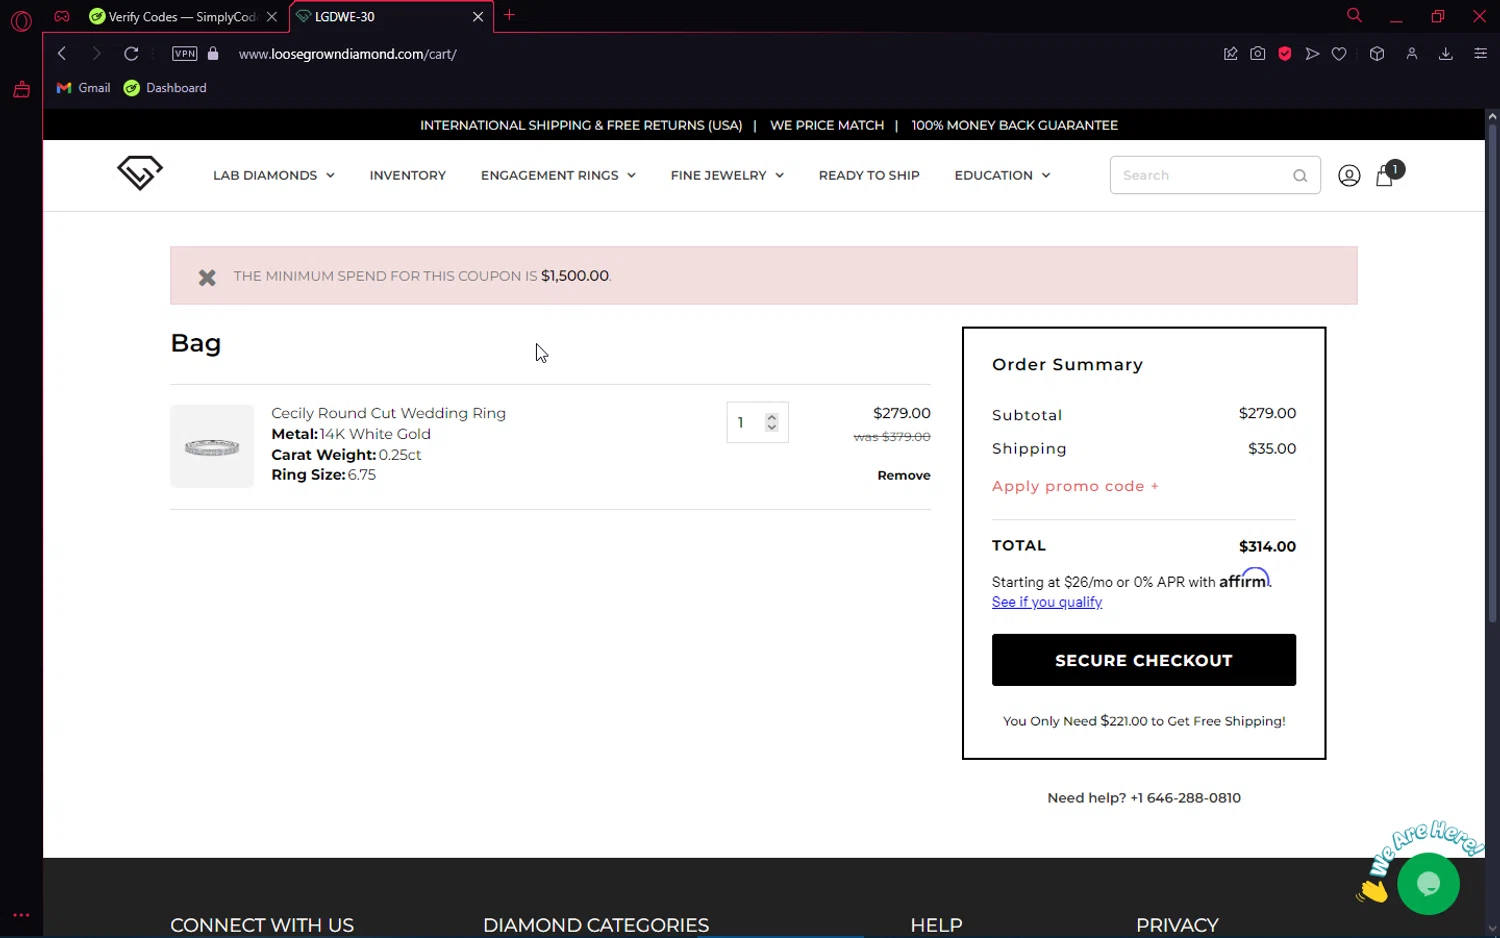The image size is (1500, 938).
Task: Open the downloads icon
Action: pos(1445,54)
